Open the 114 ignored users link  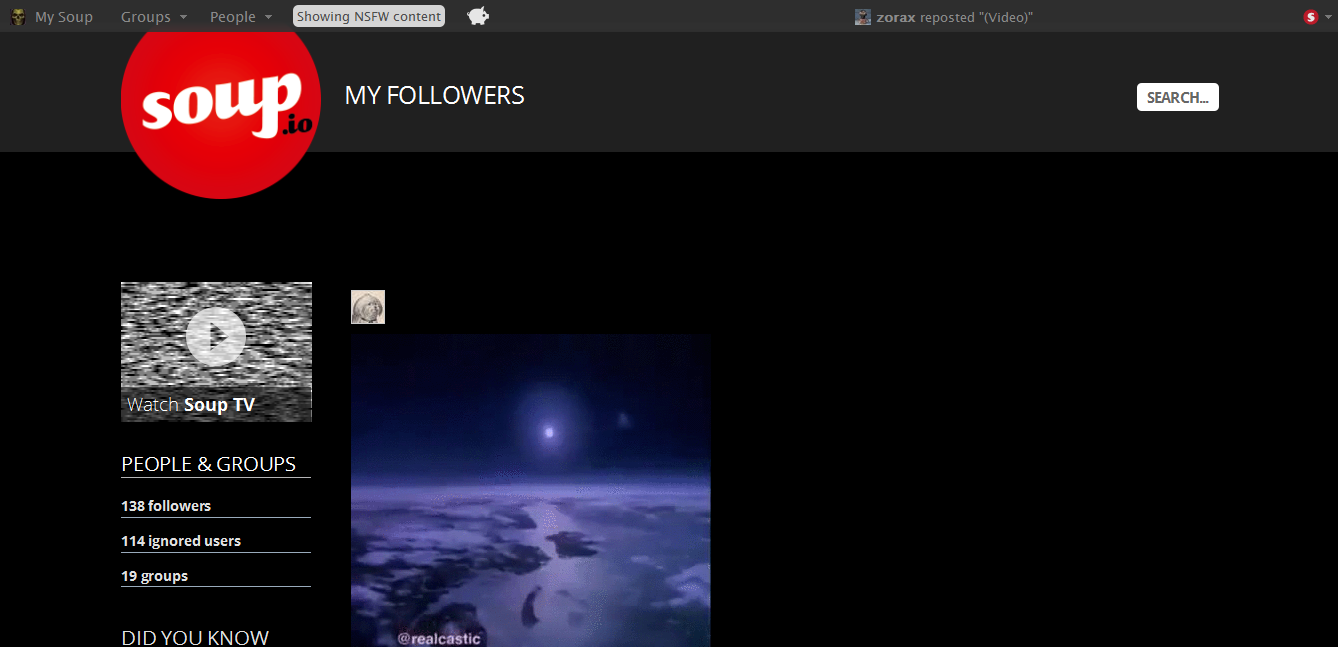pyautogui.click(x=181, y=541)
